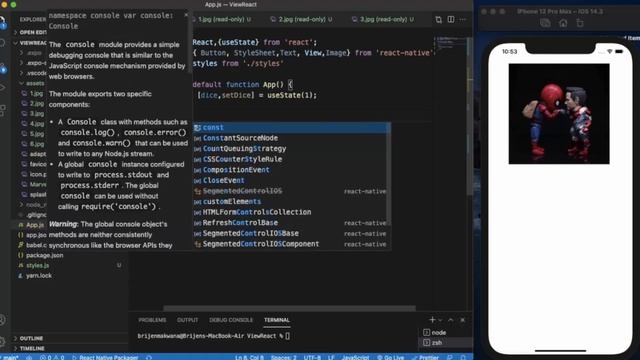The height and width of the screenshot is (360, 640).
Task: Click synchronize changes icon in status bar
Action: click(29, 357)
